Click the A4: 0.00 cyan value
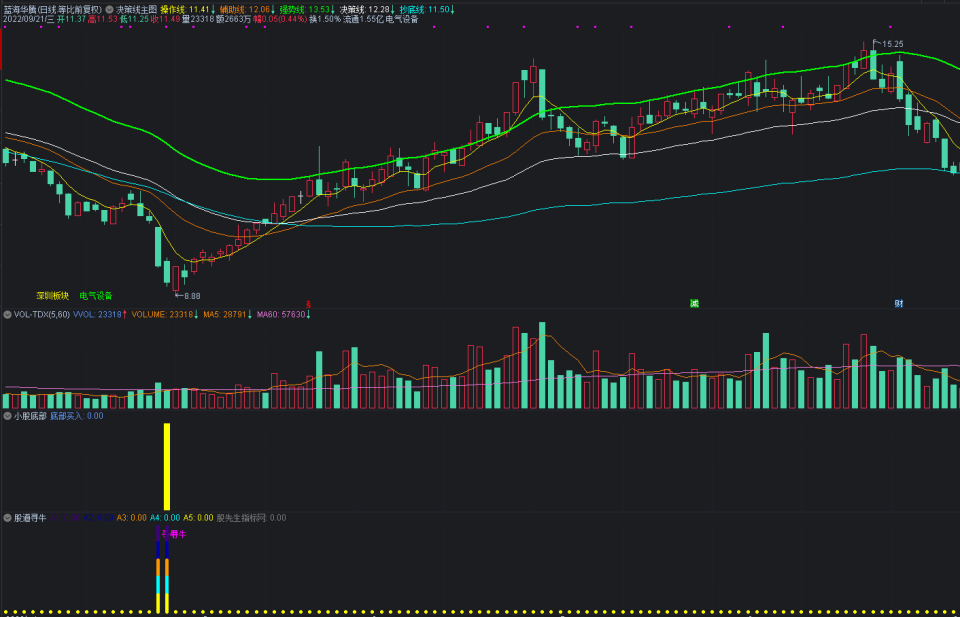The height and width of the screenshot is (617, 960). tap(165, 518)
